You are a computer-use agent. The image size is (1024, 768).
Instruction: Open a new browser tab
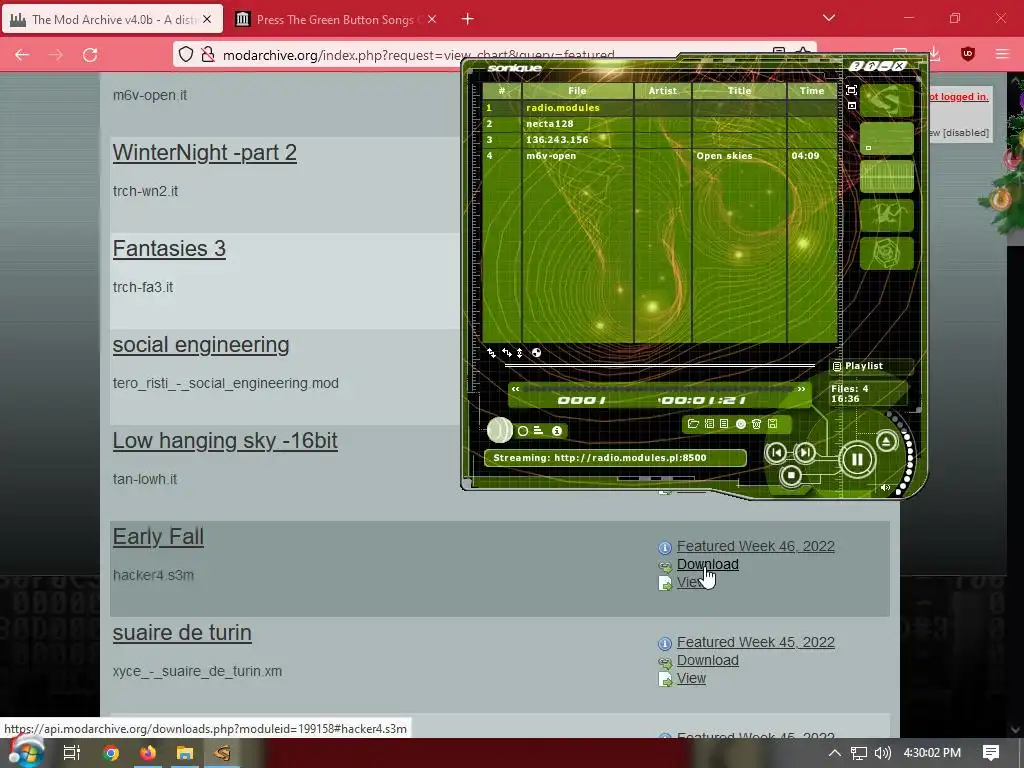pos(468,20)
